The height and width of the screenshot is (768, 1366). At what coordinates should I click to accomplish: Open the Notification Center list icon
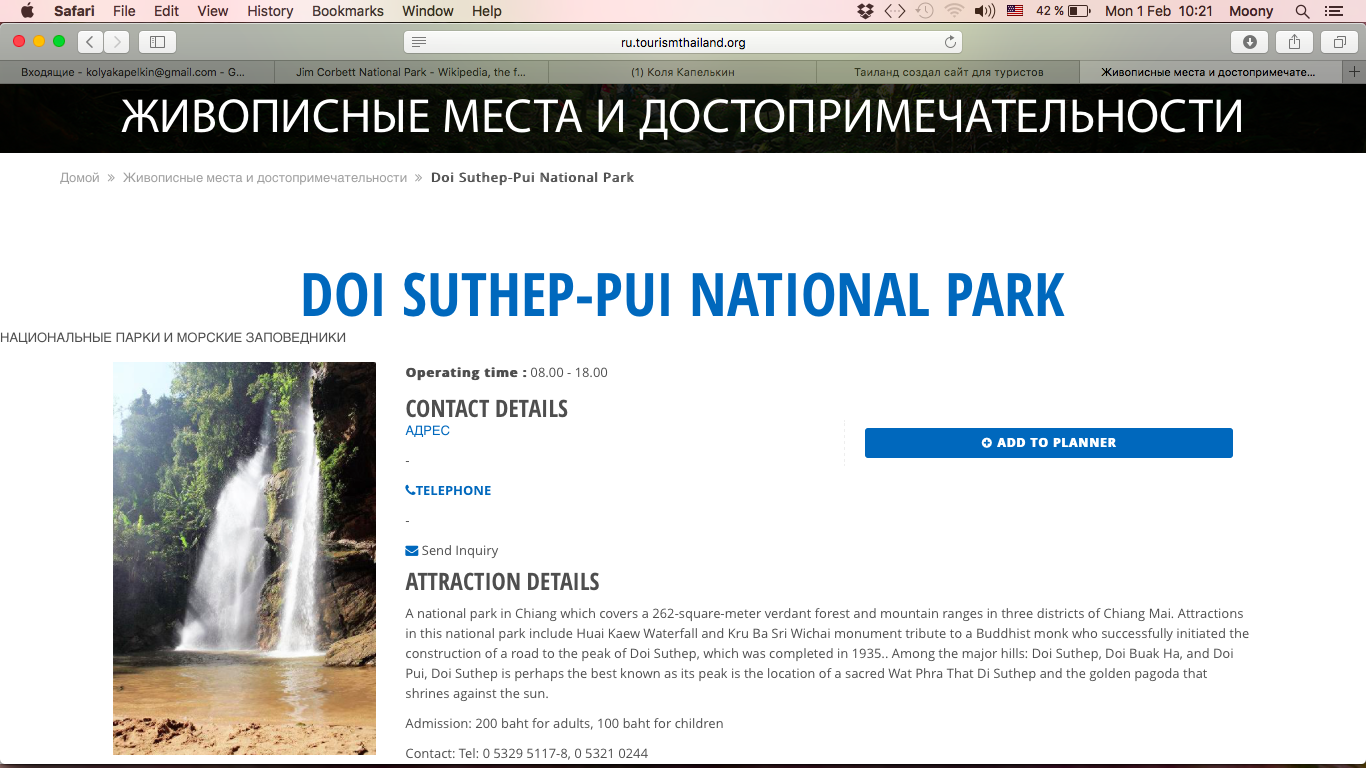[x=1333, y=11]
